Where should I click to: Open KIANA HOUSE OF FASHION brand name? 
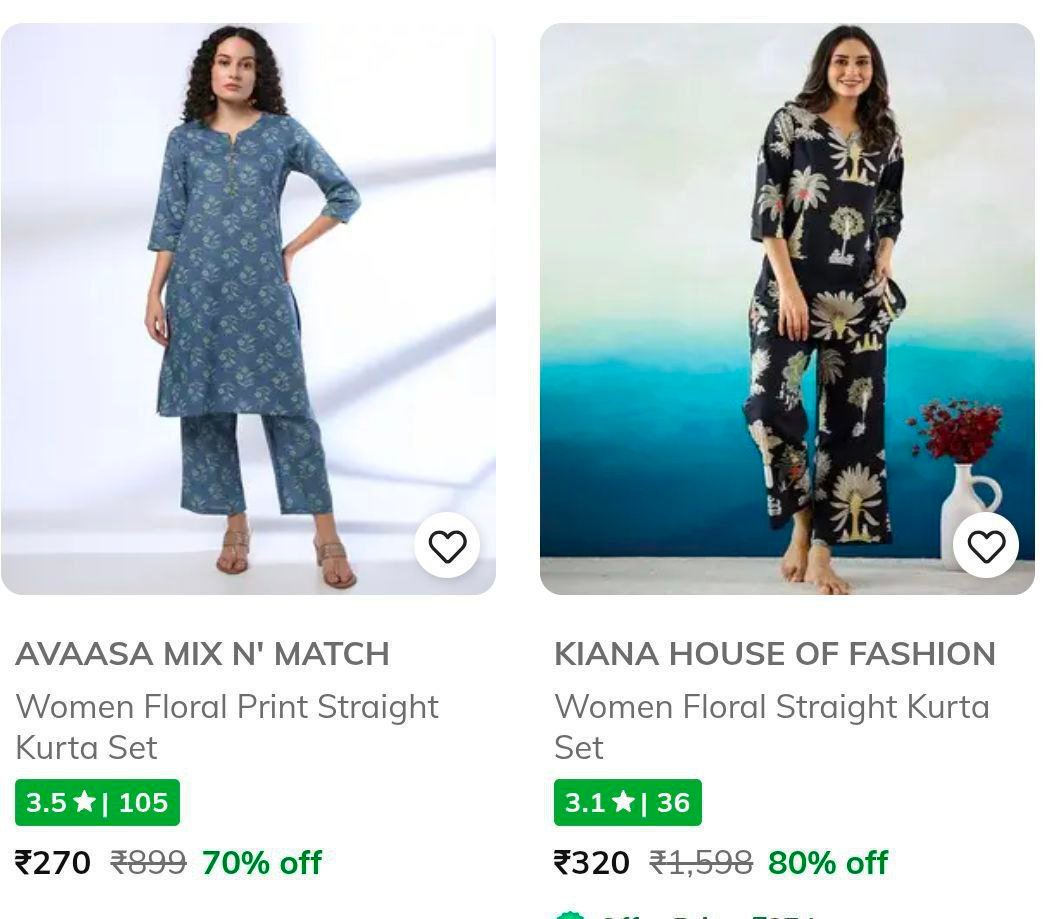[x=774, y=654]
